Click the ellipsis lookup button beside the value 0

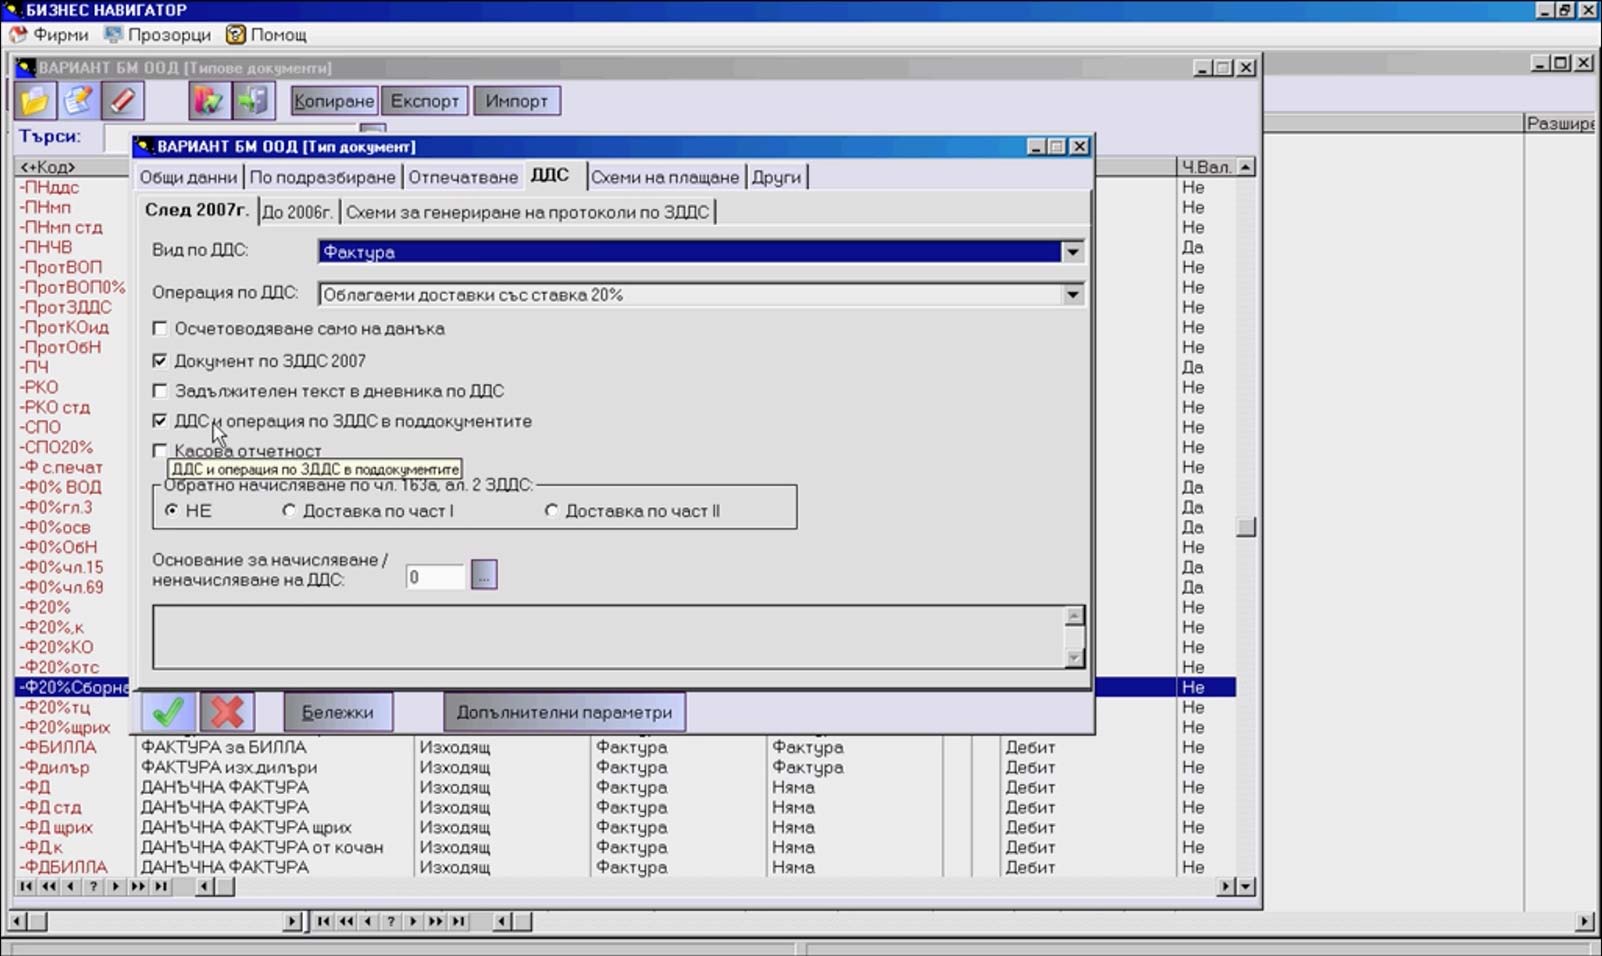click(484, 576)
